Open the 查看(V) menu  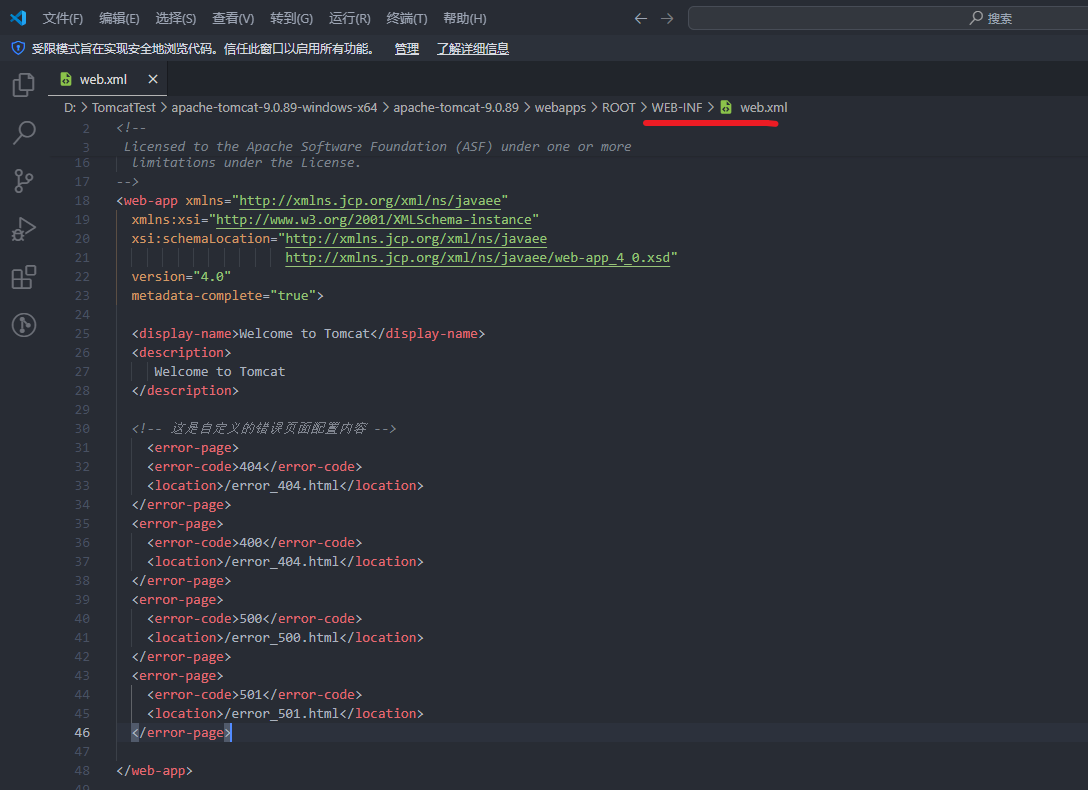233,19
